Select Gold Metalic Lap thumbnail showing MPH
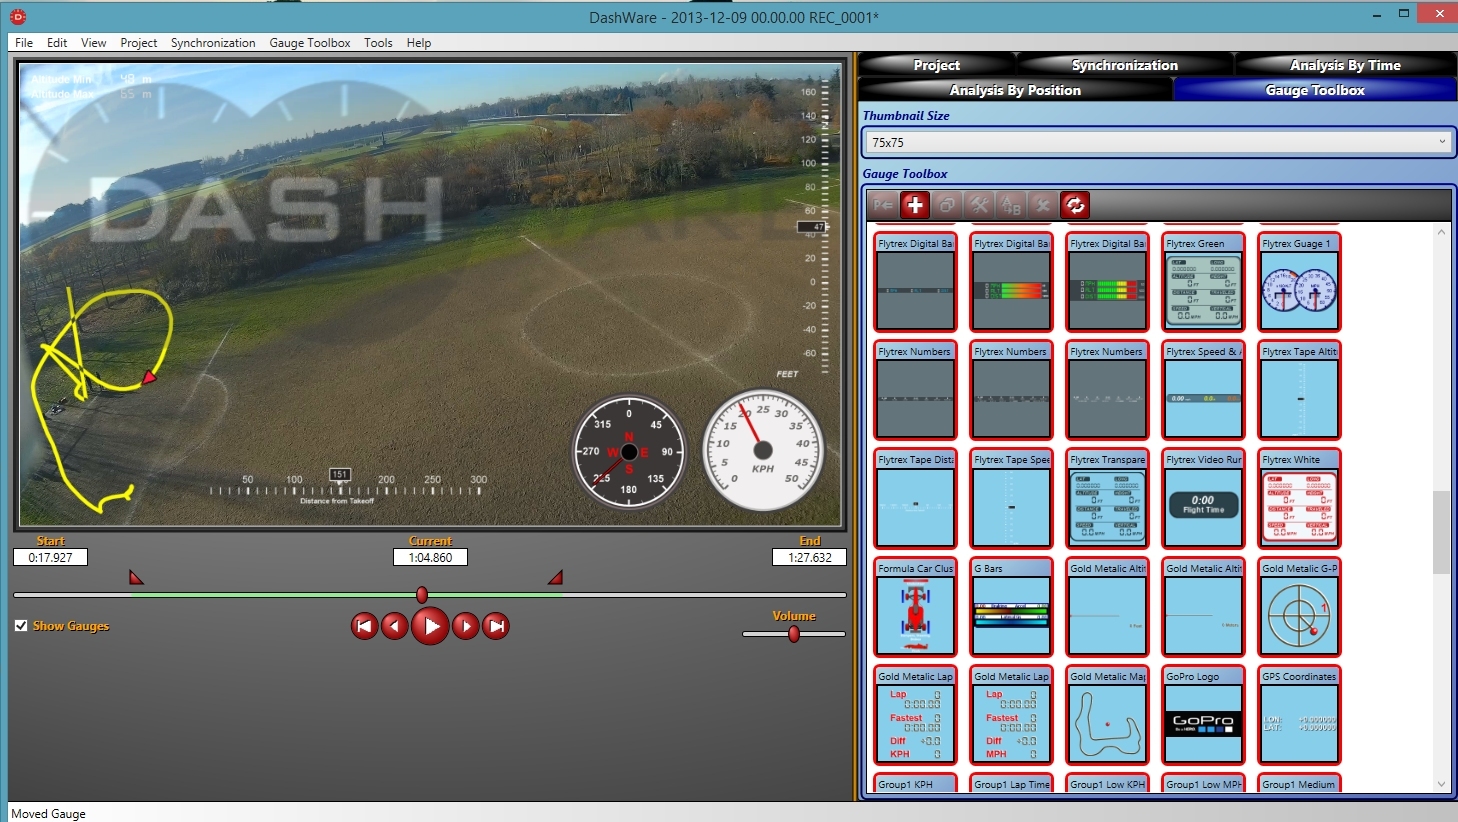 [x=1011, y=715]
